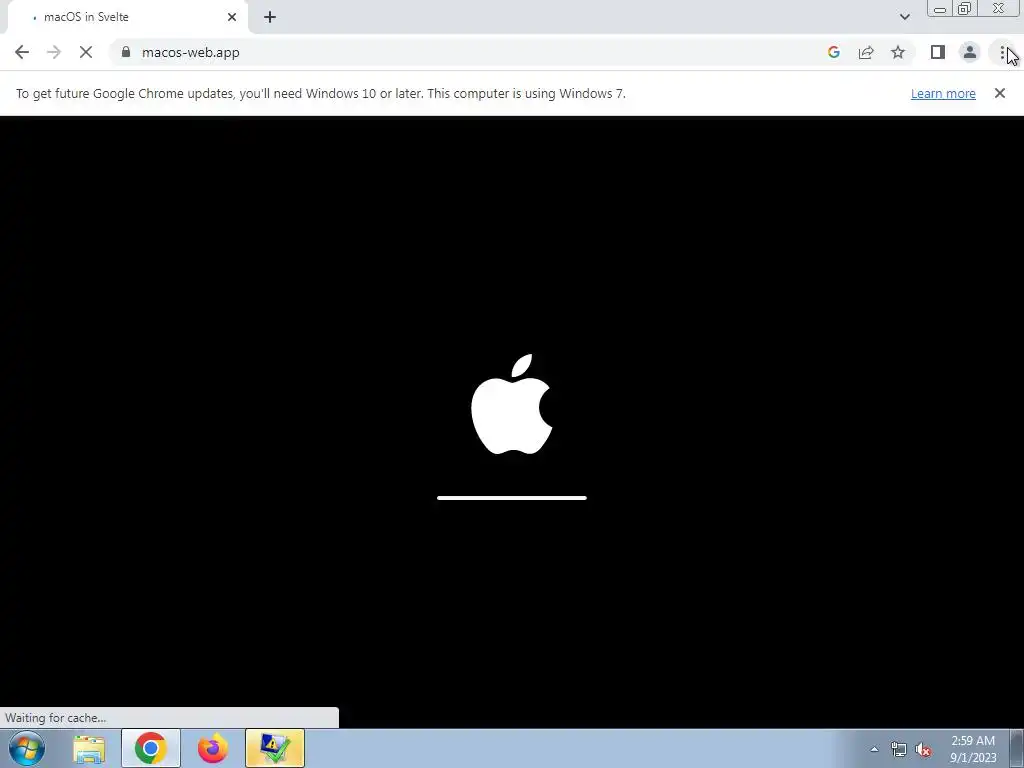This screenshot has width=1024, height=768.
Task: Stop loading the page
Action: [86, 52]
